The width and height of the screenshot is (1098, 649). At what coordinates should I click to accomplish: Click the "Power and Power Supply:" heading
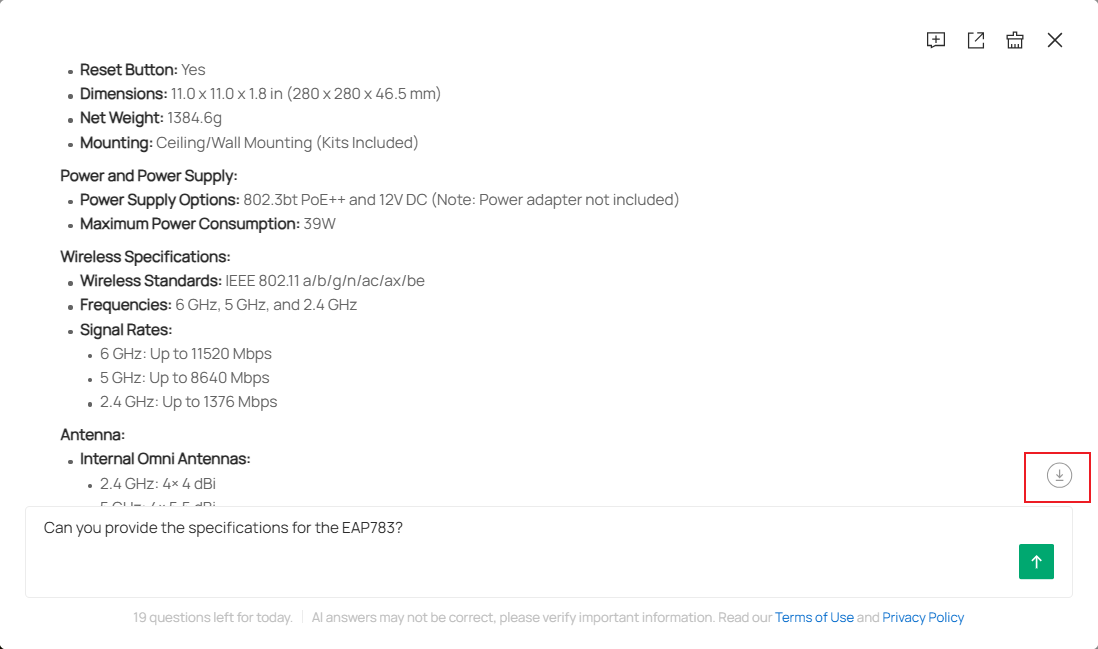pos(149,176)
